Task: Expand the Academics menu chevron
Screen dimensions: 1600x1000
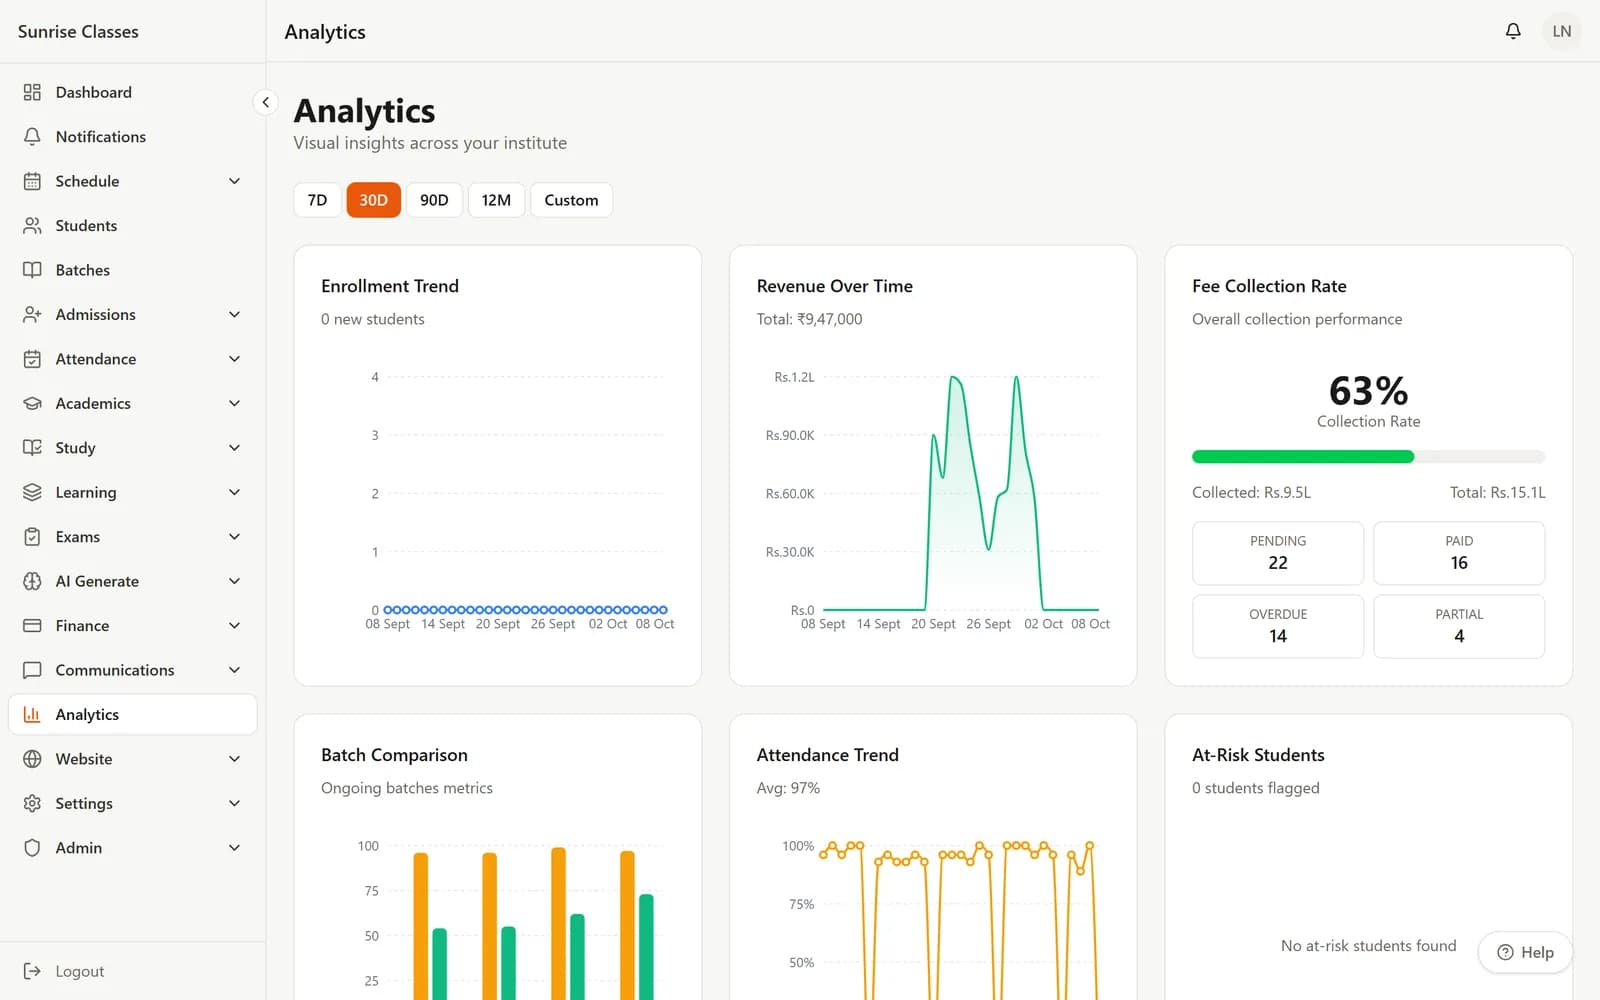Action: (234, 404)
